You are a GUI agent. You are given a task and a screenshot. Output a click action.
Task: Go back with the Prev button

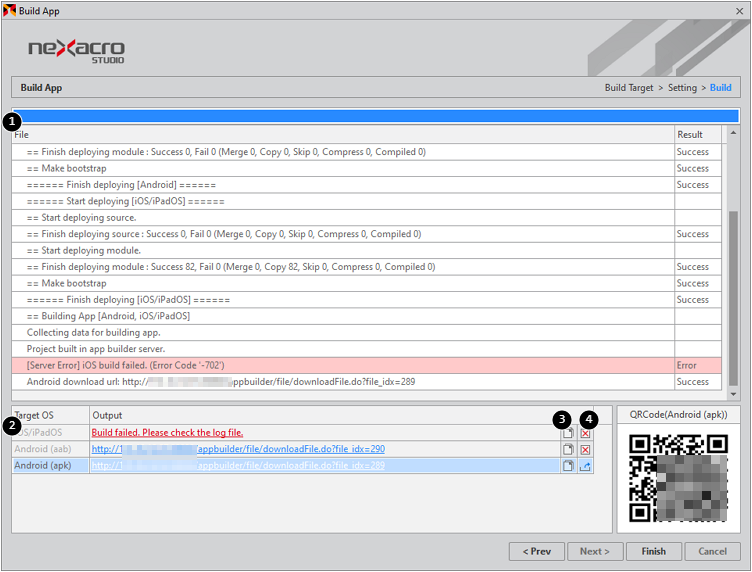[x=537, y=551]
